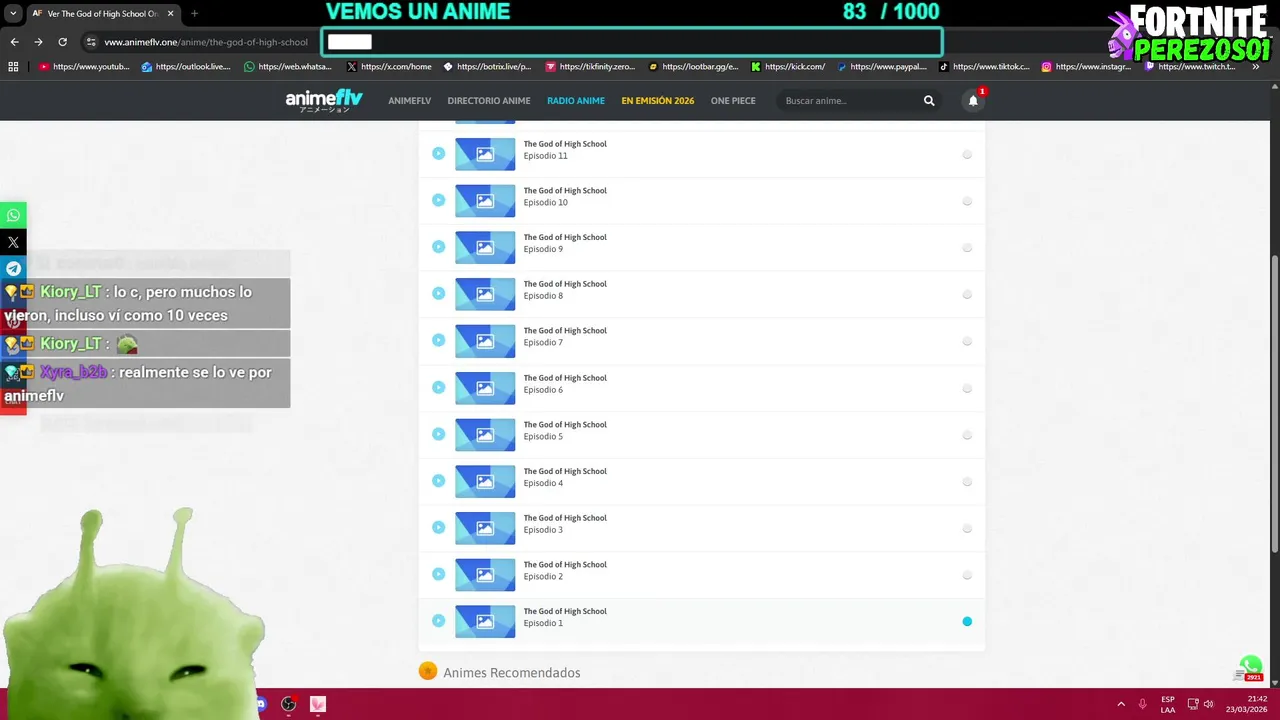1280x720 pixels.
Task: Open DIRECTORIO ANIME in the navigation
Action: (x=489, y=101)
